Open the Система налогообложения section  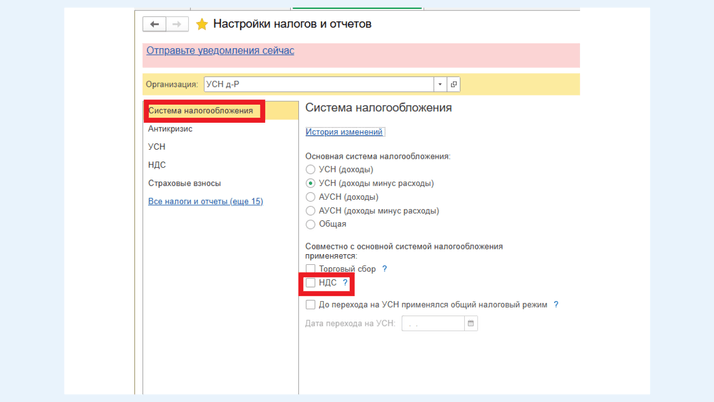221,111
